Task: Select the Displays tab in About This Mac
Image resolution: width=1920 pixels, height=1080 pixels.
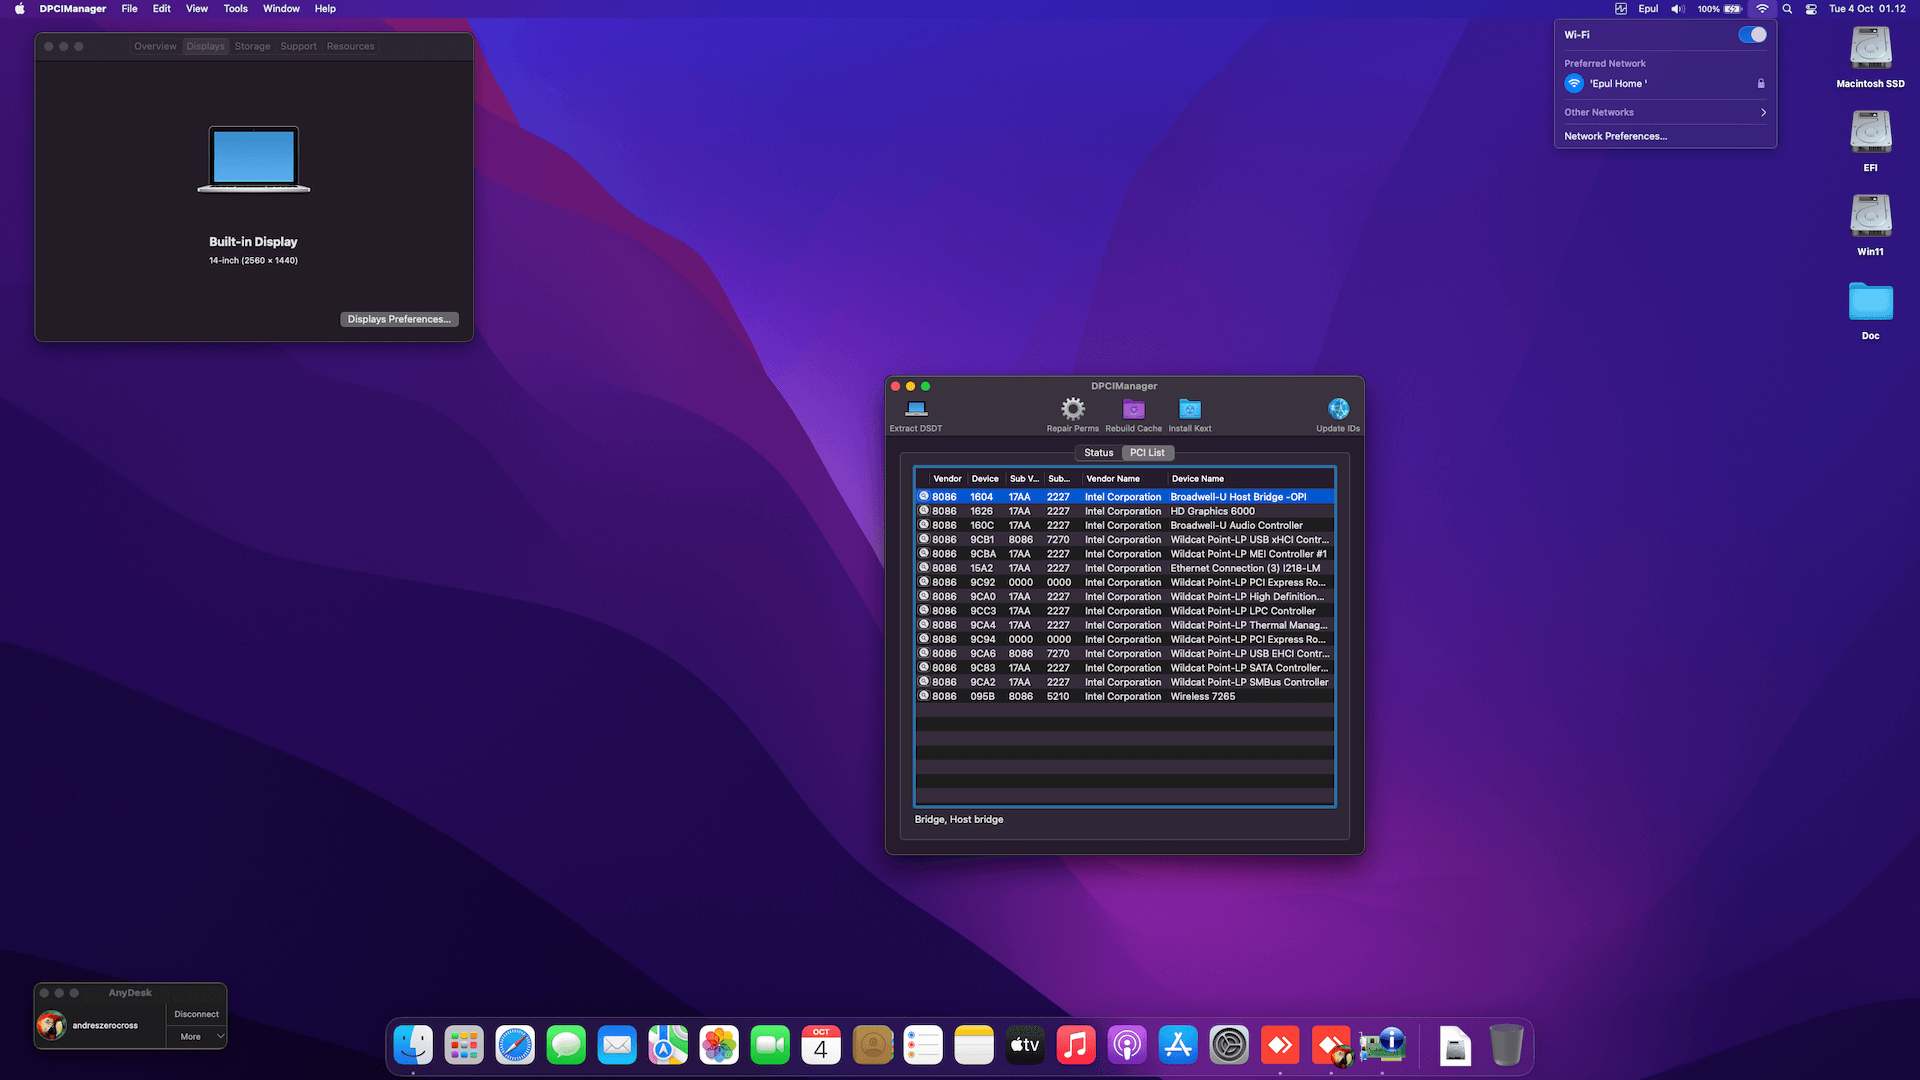Action: click(205, 46)
